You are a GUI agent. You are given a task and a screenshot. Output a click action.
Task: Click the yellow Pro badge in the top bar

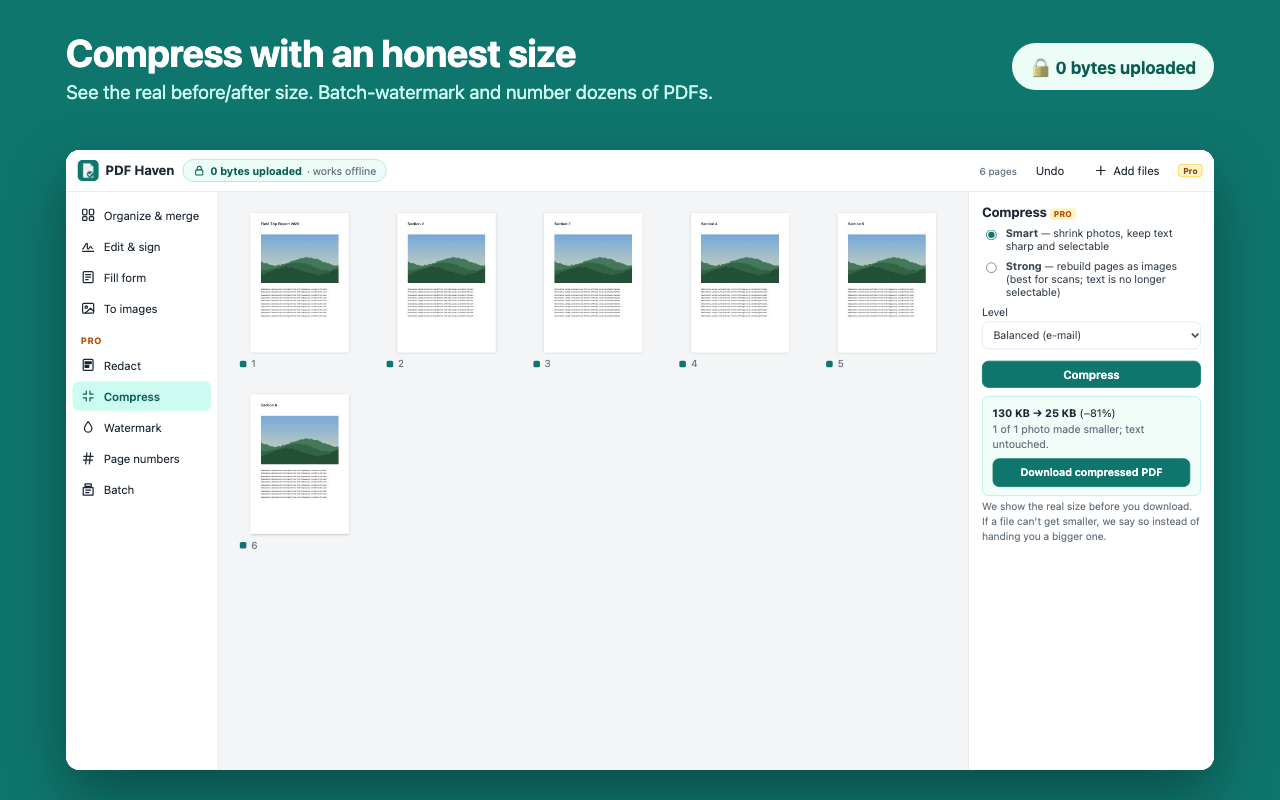[1190, 171]
